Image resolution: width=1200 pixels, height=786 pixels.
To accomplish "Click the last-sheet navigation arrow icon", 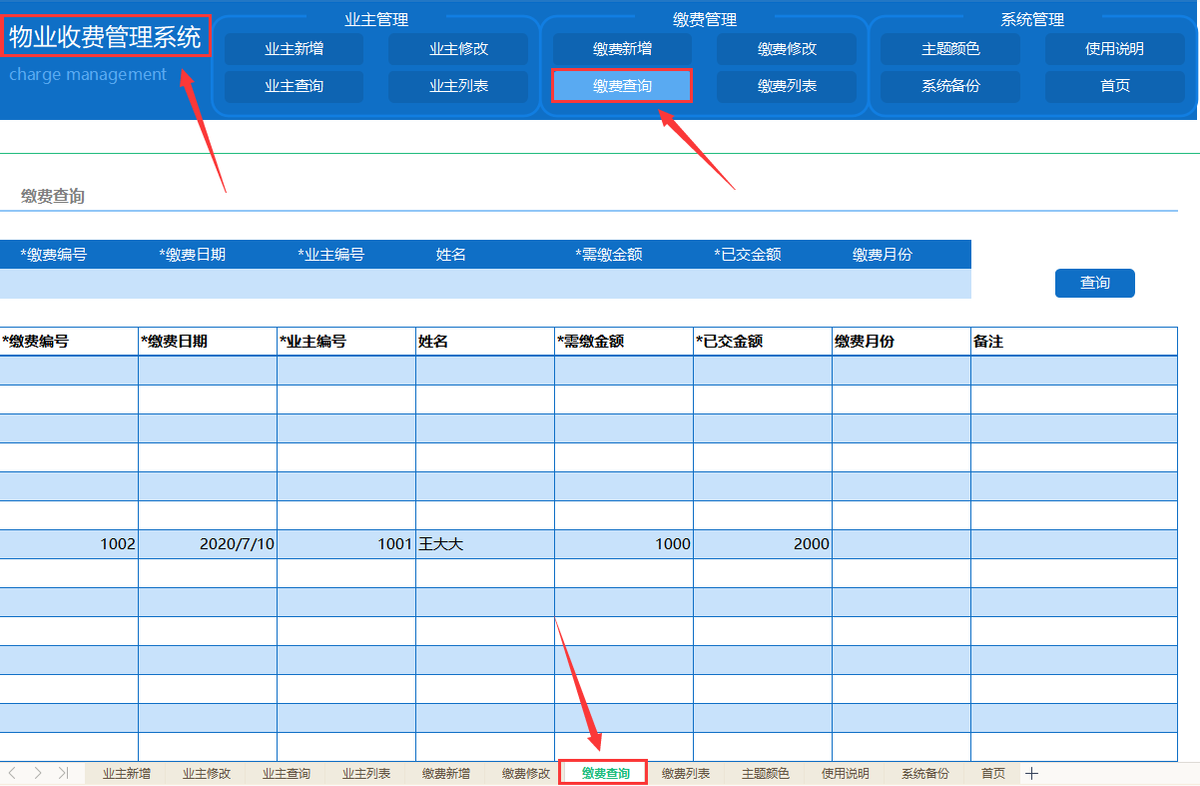I will click(x=62, y=773).
